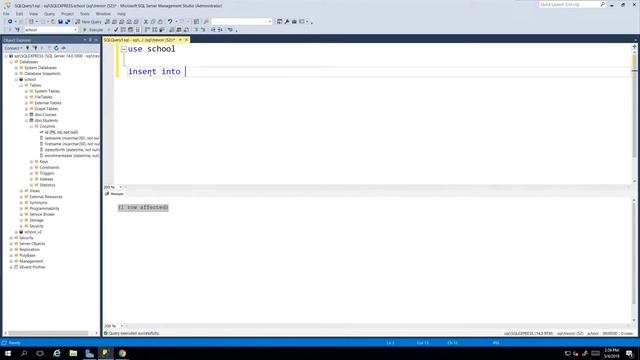The width and height of the screenshot is (640, 360).
Task: Open Chrome from the taskbar
Action: [122, 353]
